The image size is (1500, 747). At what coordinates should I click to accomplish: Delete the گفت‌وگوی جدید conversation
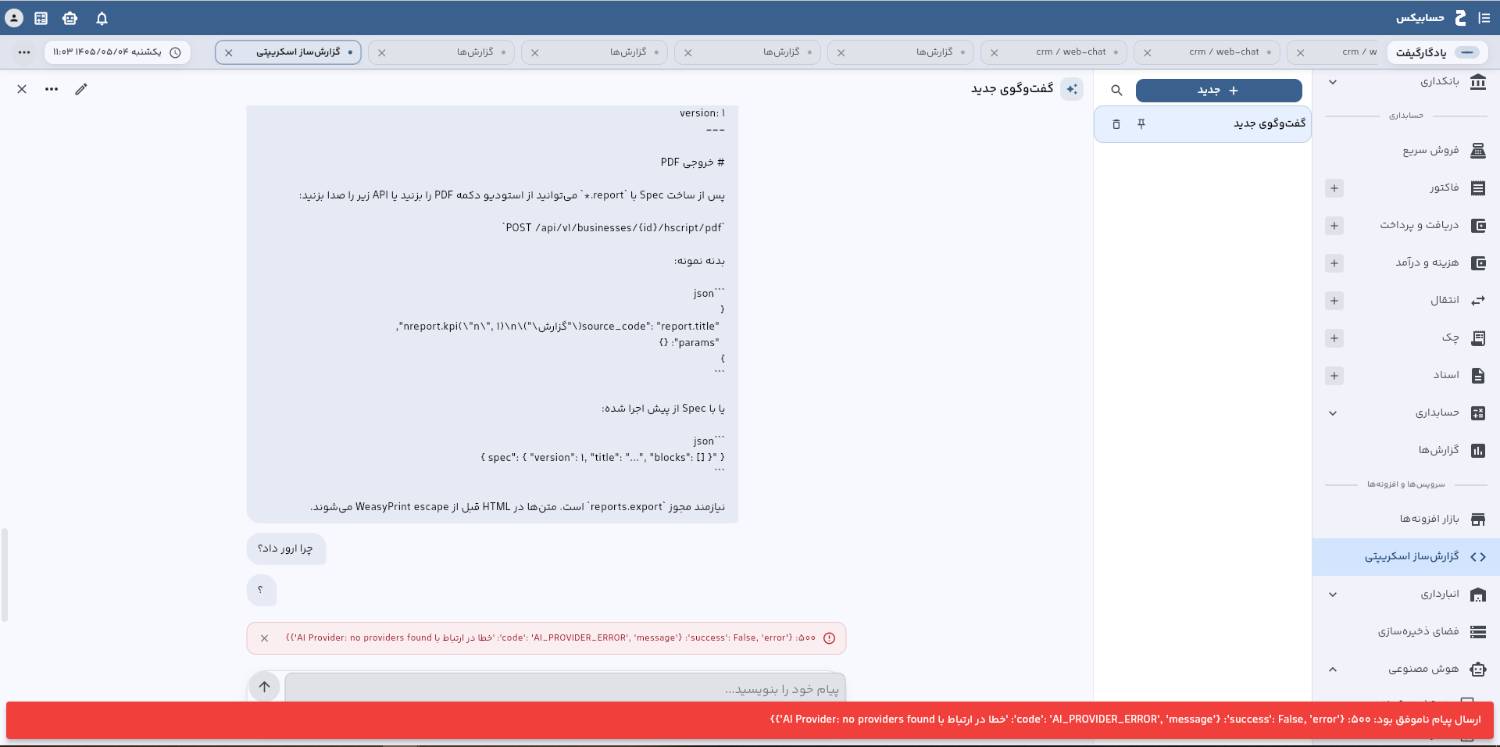[1116, 124]
